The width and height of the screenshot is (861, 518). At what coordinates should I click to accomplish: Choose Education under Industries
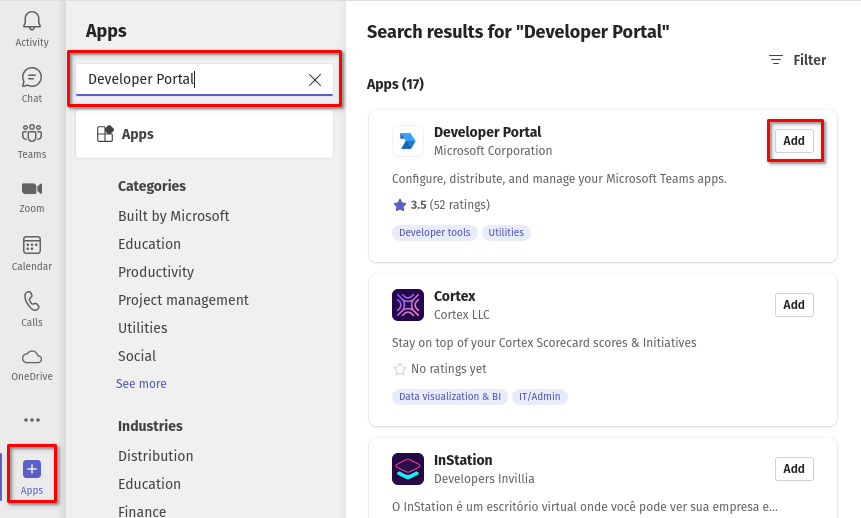(149, 484)
